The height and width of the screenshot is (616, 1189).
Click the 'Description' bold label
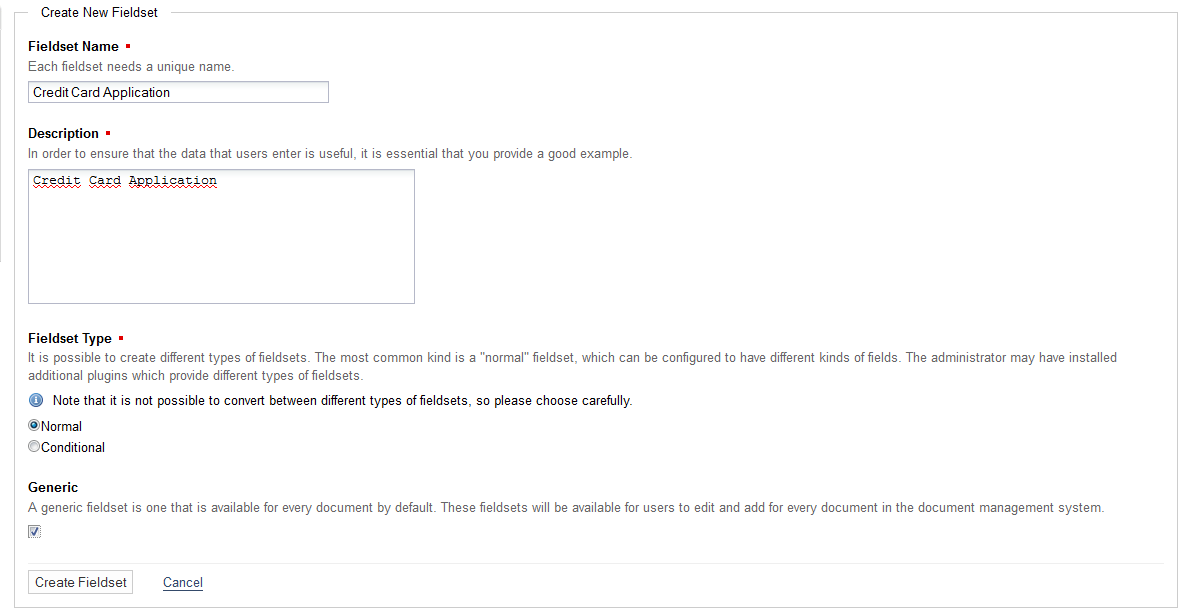click(63, 133)
